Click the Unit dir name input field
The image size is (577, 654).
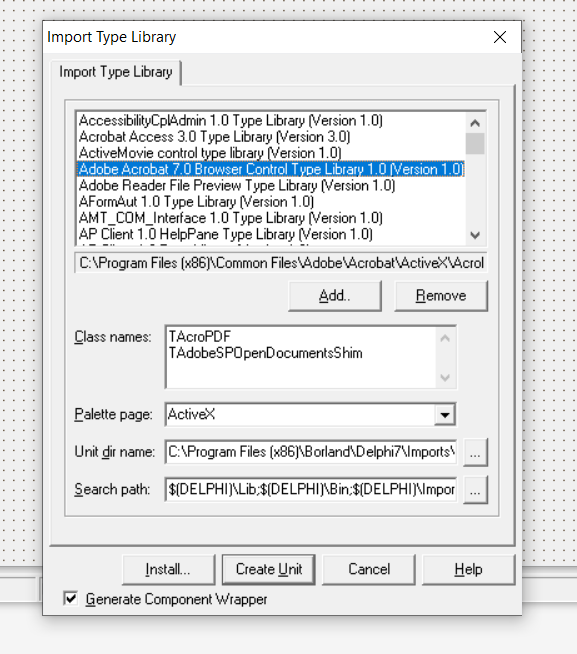click(311, 452)
